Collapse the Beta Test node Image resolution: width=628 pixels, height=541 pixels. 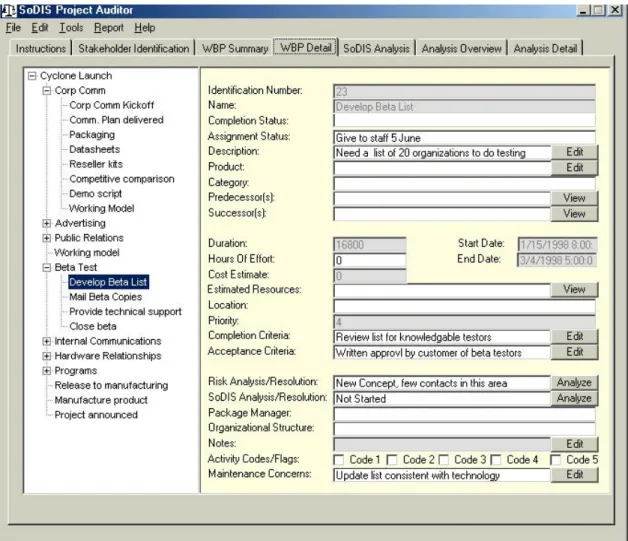47,267
